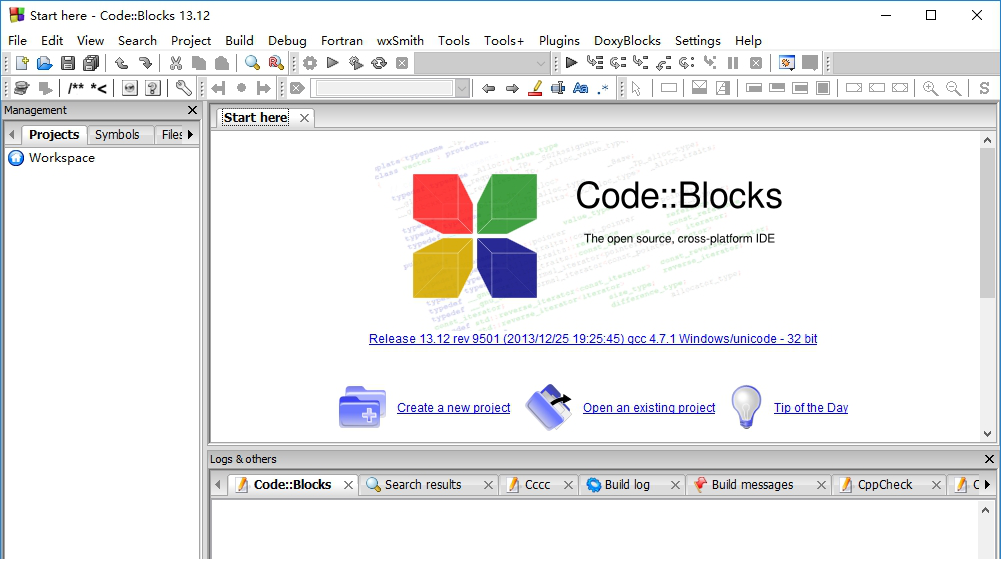Click the jump back arrow icon
The image size is (1001, 581).
(x=488, y=88)
